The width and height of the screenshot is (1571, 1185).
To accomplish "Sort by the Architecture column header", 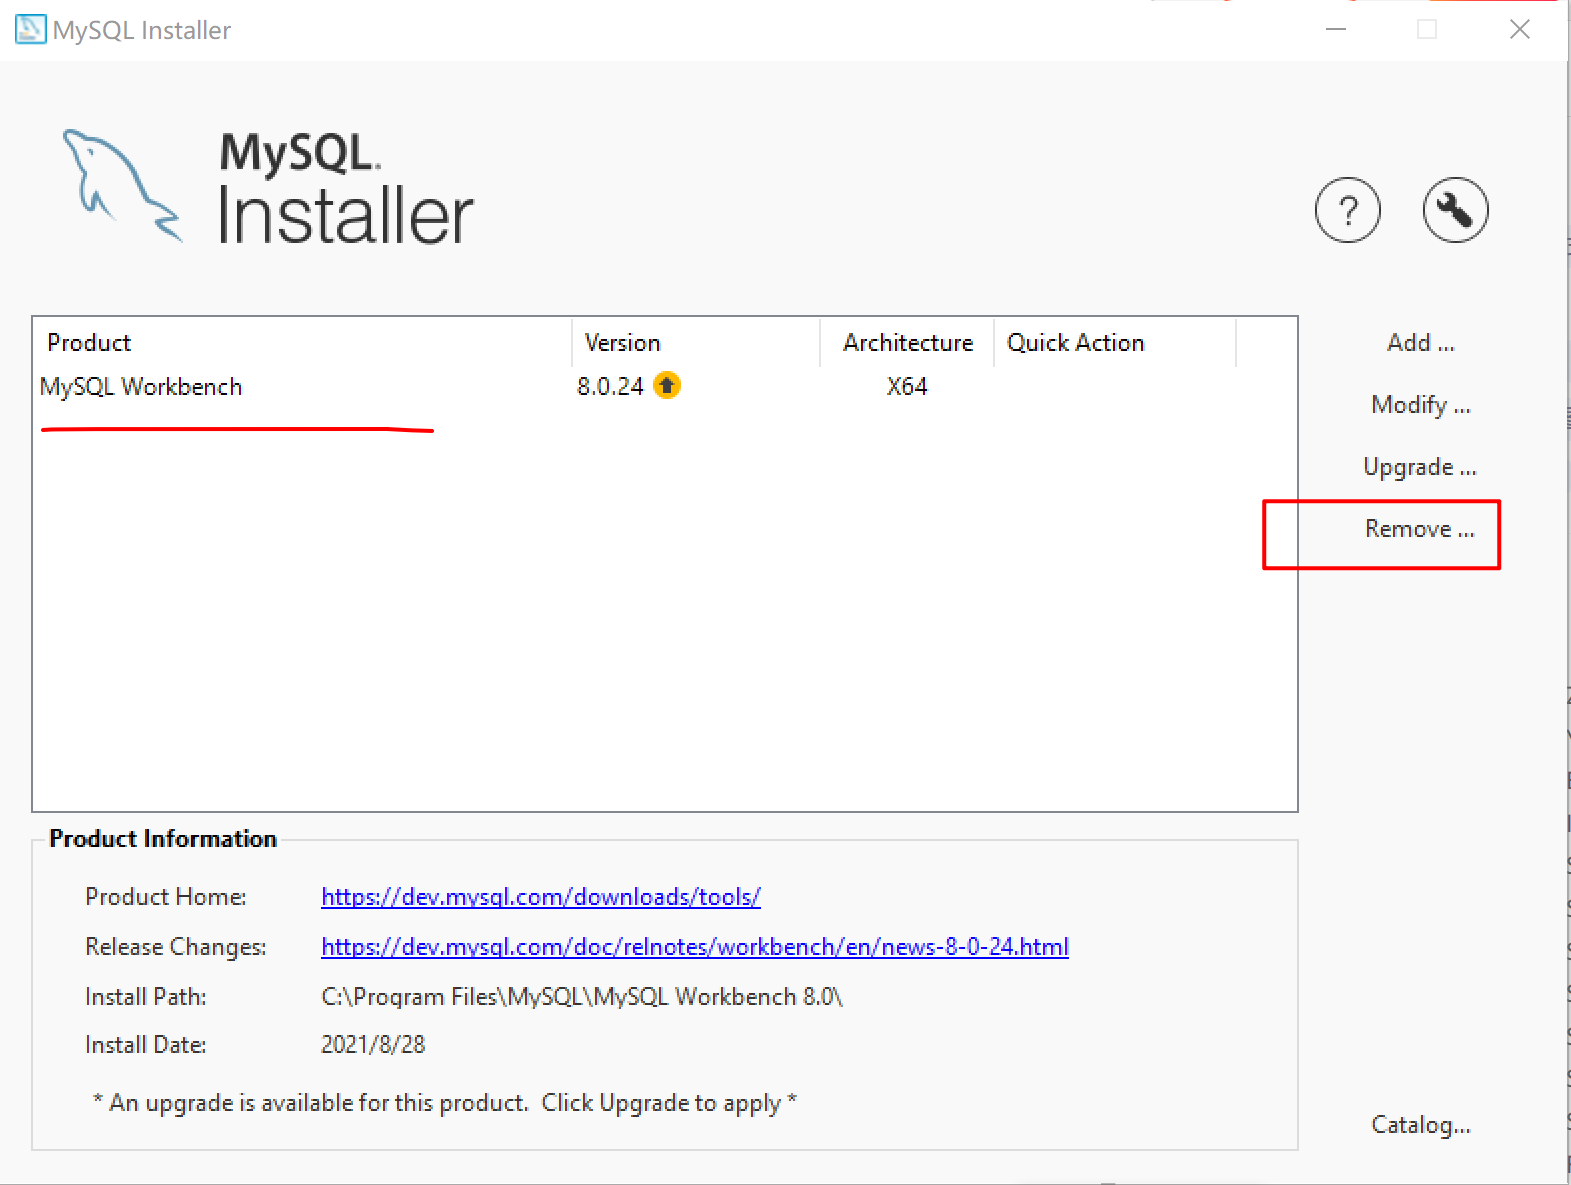I will point(907,343).
